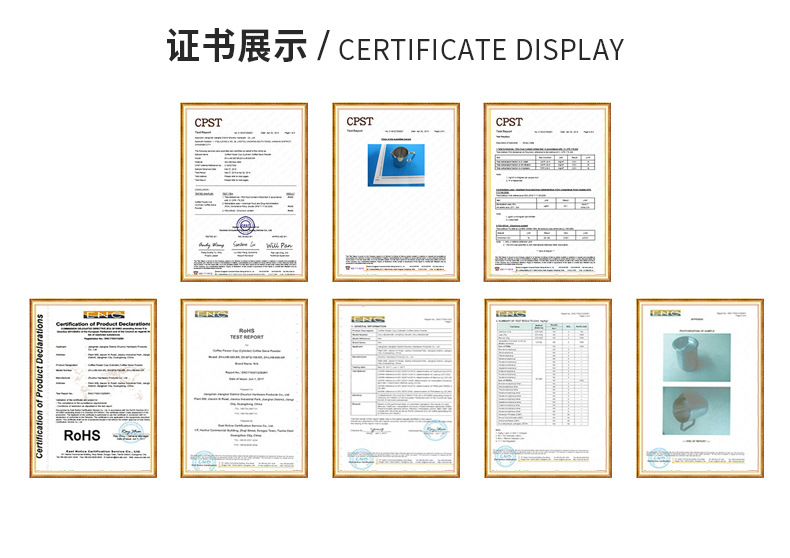The width and height of the screenshot is (790, 558).
Task: Click the large RoHS mark on the declaration
Action: coord(82,436)
